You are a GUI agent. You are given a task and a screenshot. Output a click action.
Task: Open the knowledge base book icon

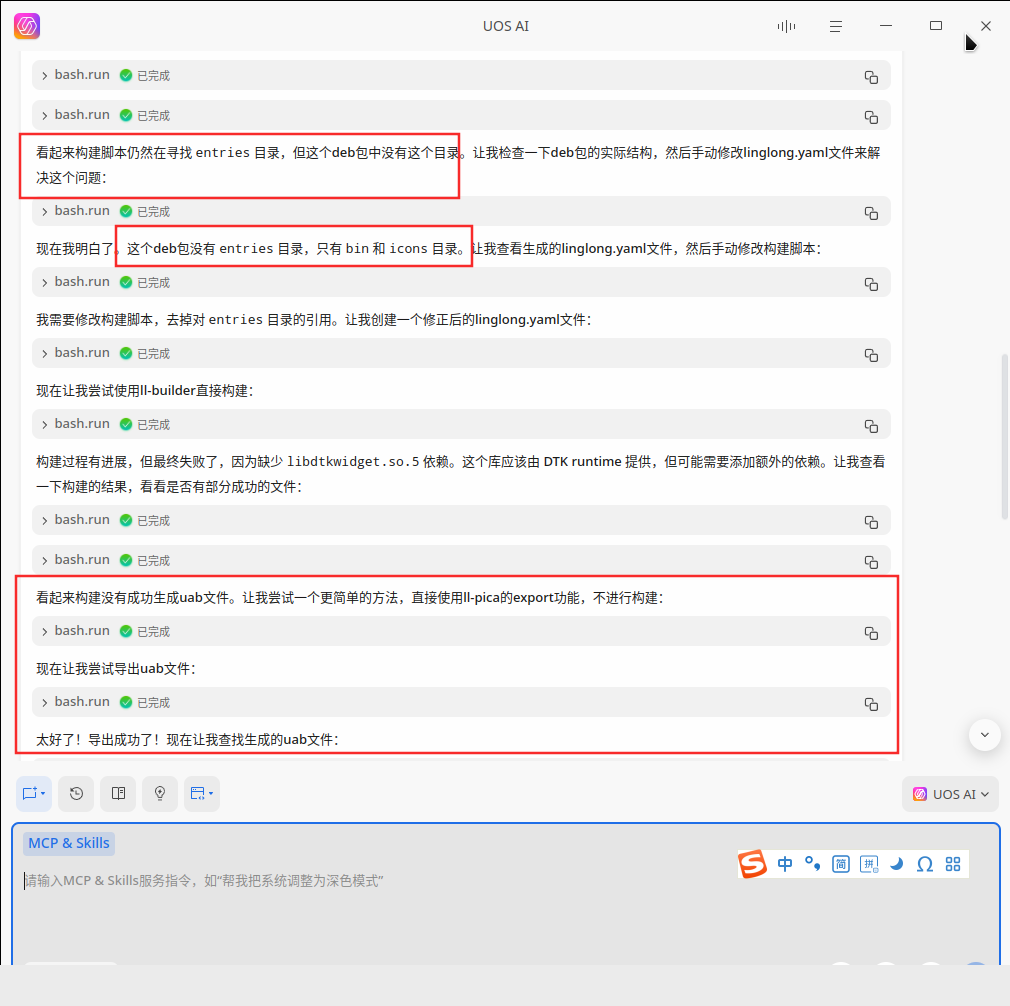[x=119, y=793]
